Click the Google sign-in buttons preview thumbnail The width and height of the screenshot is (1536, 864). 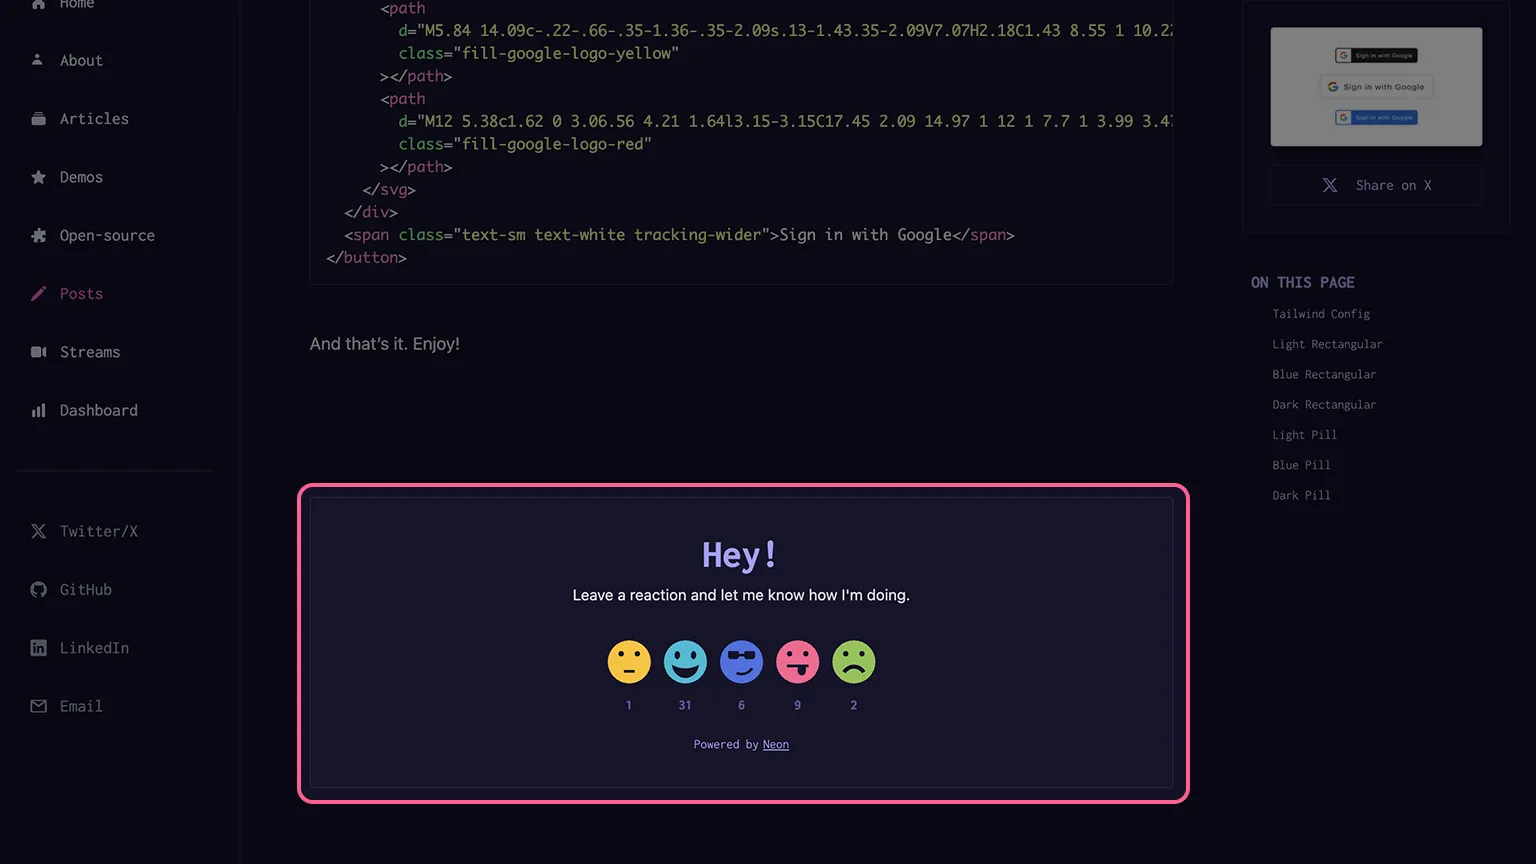click(1376, 87)
